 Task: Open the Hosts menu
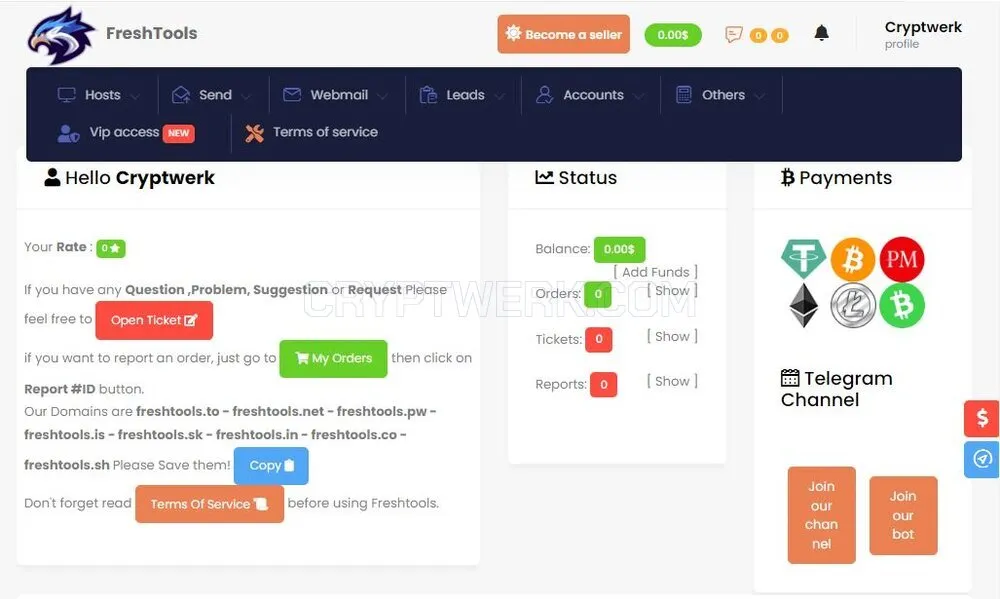coord(103,95)
